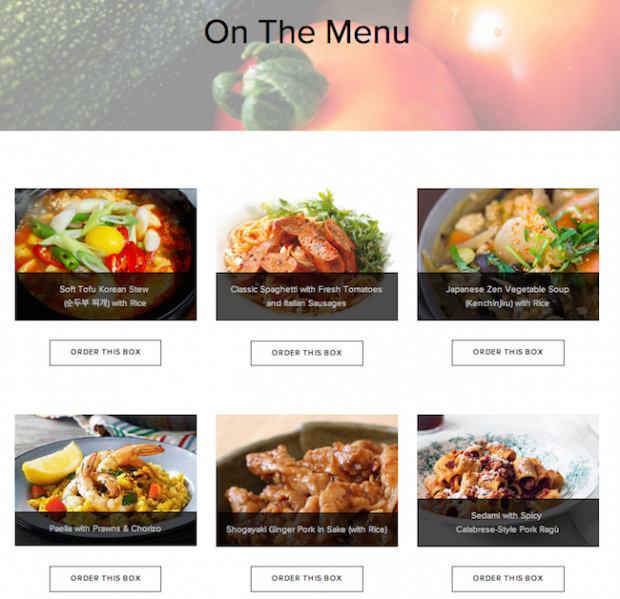Select the 'Shogayaki Ginger Pork in Sake' caption
The image size is (620, 599).
tap(306, 529)
